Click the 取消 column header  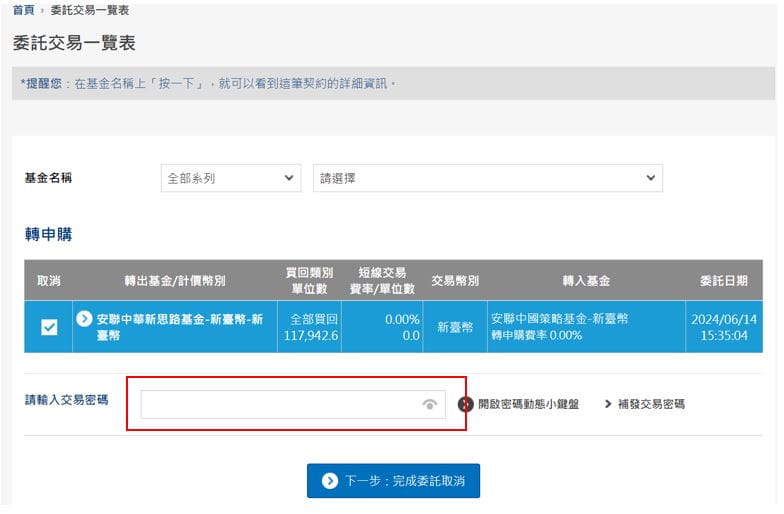point(49,280)
